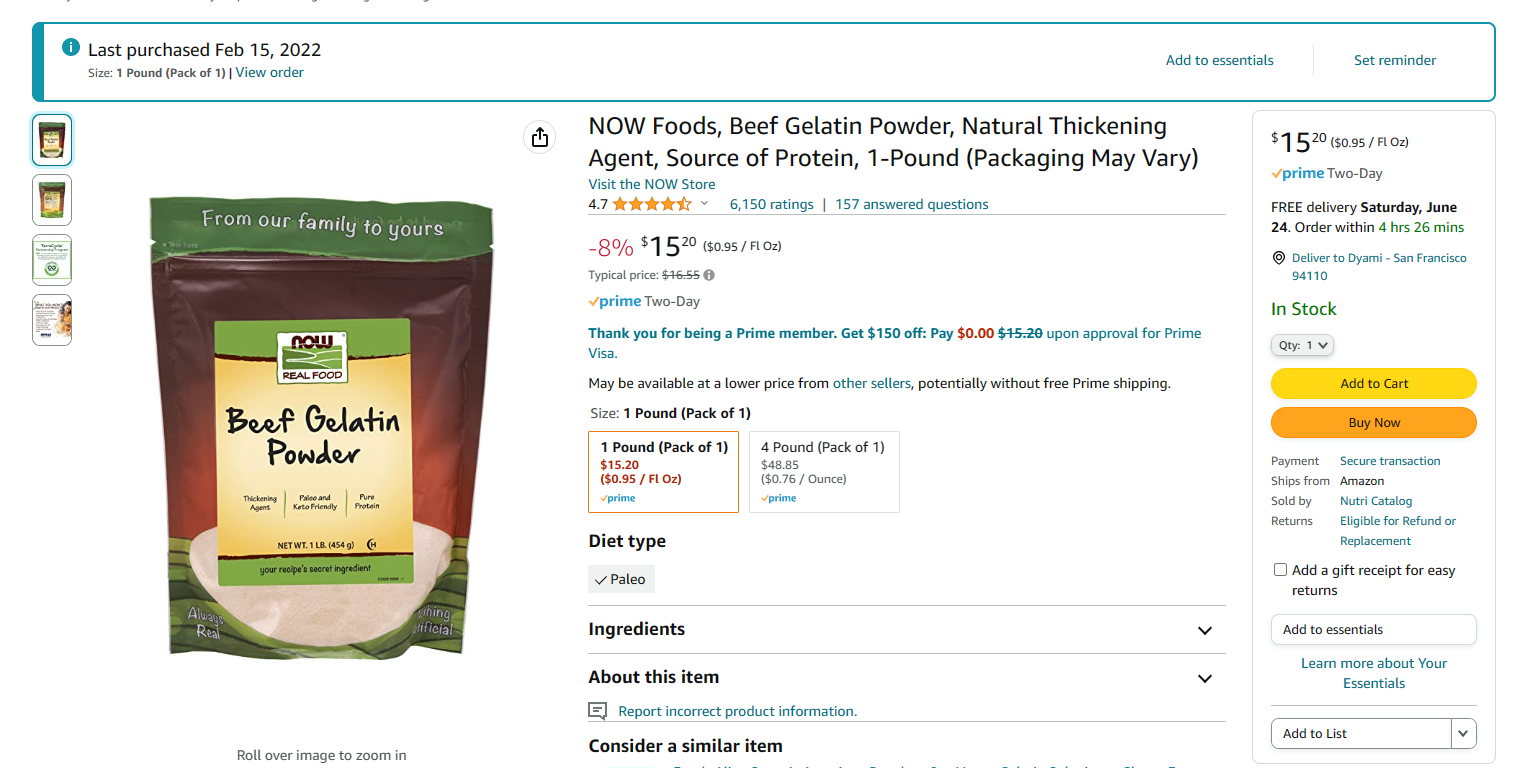Open the star rating dropdown chevron
Screen dimensions: 1513x768
(x=704, y=204)
